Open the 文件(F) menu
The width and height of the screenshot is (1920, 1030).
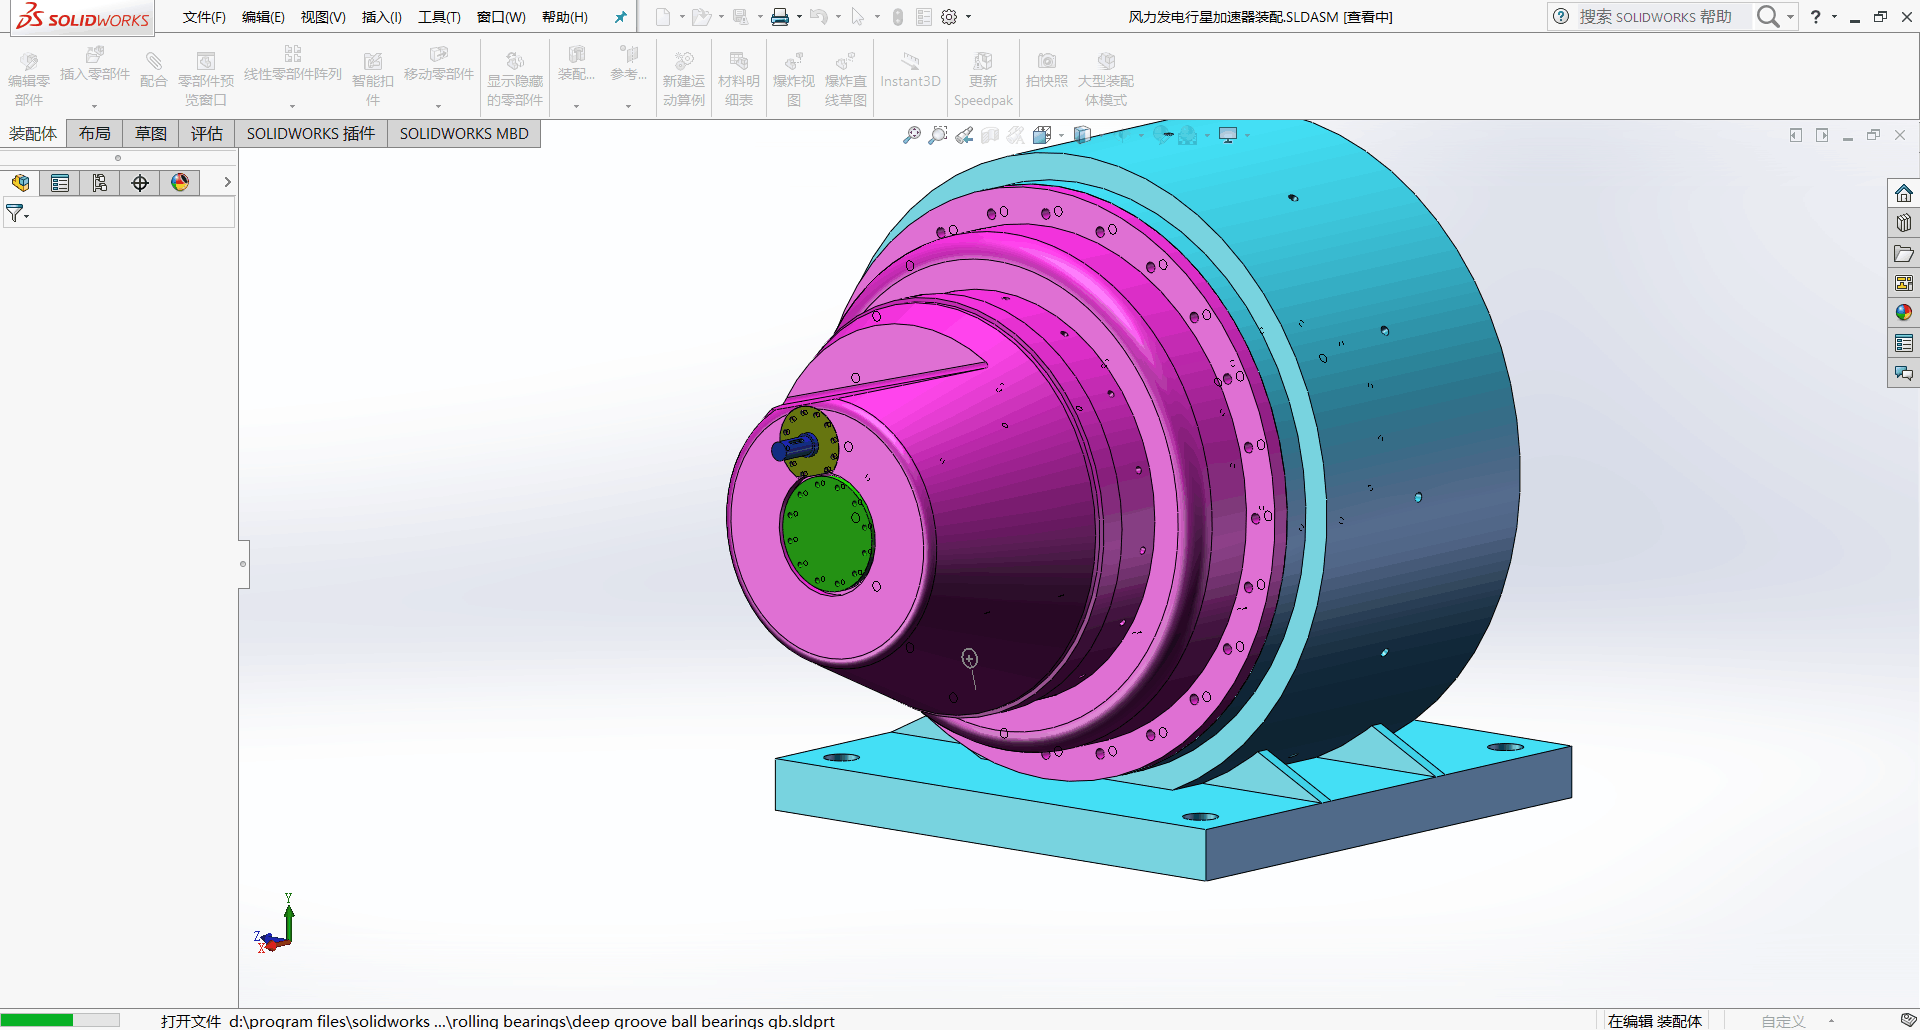point(204,17)
